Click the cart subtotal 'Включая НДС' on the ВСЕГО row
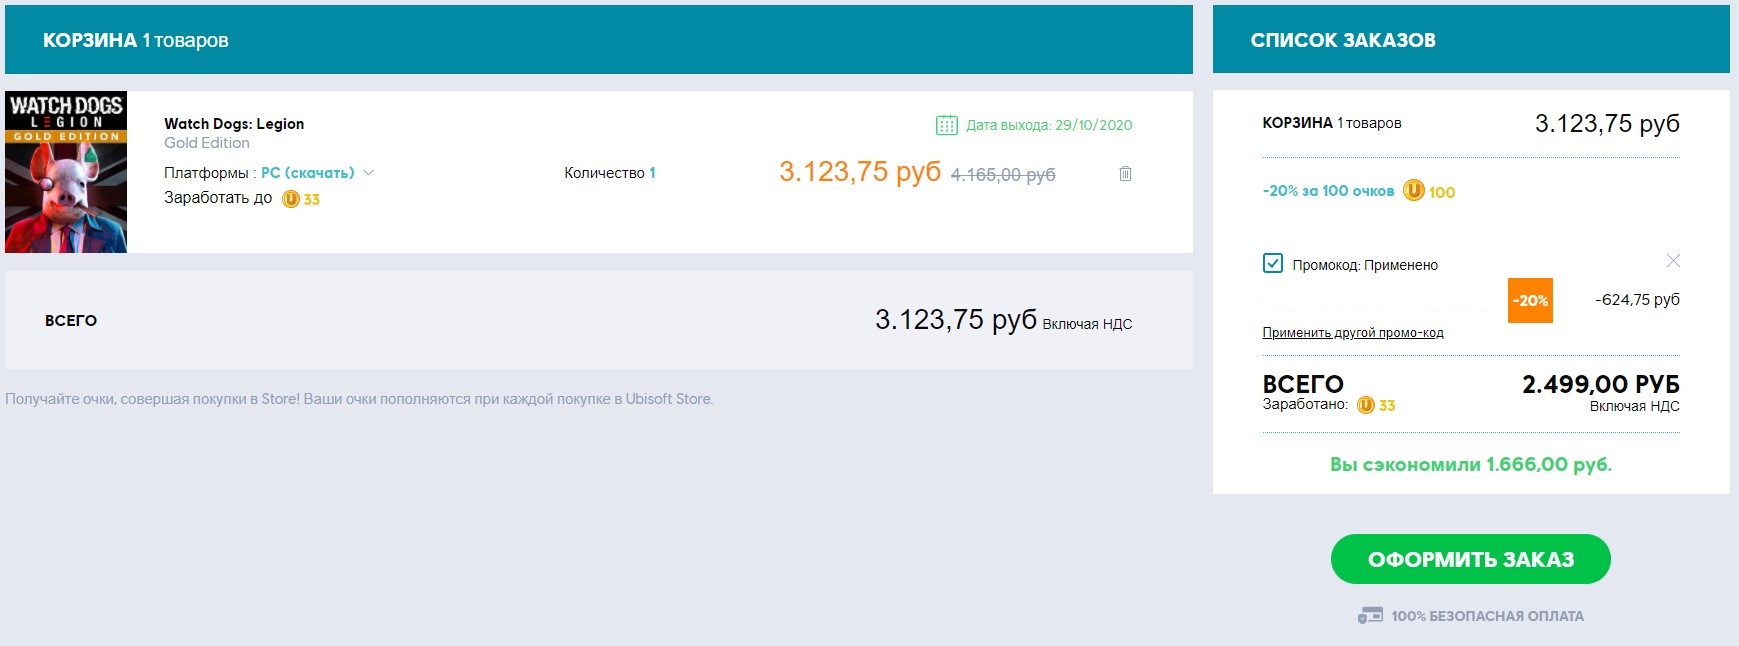 pos(1087,324)
